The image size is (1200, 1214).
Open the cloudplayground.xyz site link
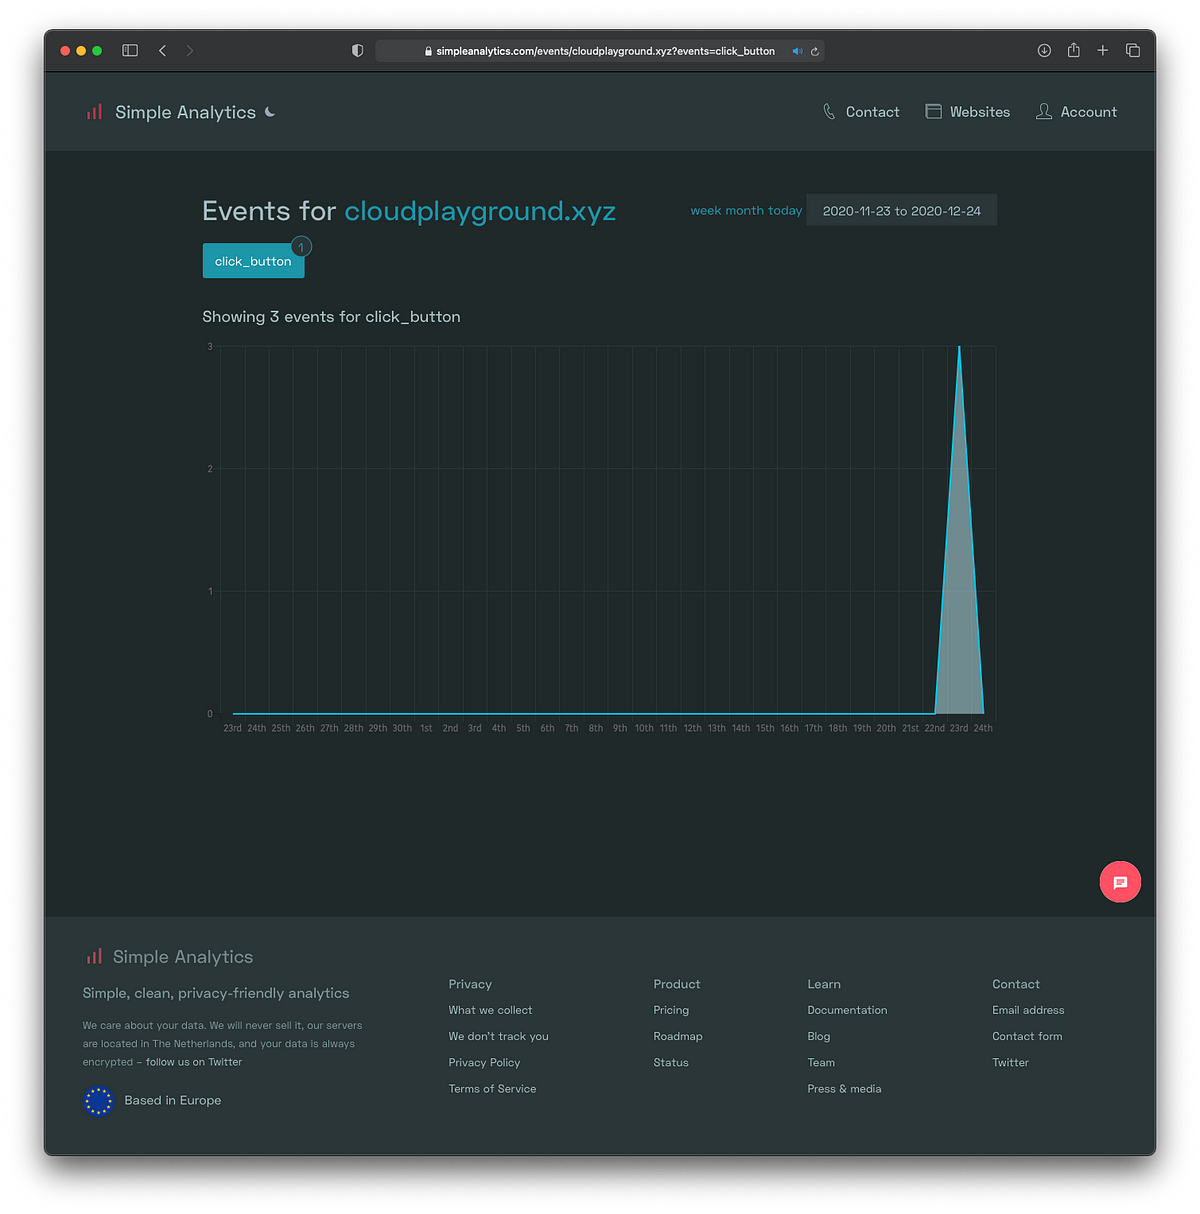480,211
